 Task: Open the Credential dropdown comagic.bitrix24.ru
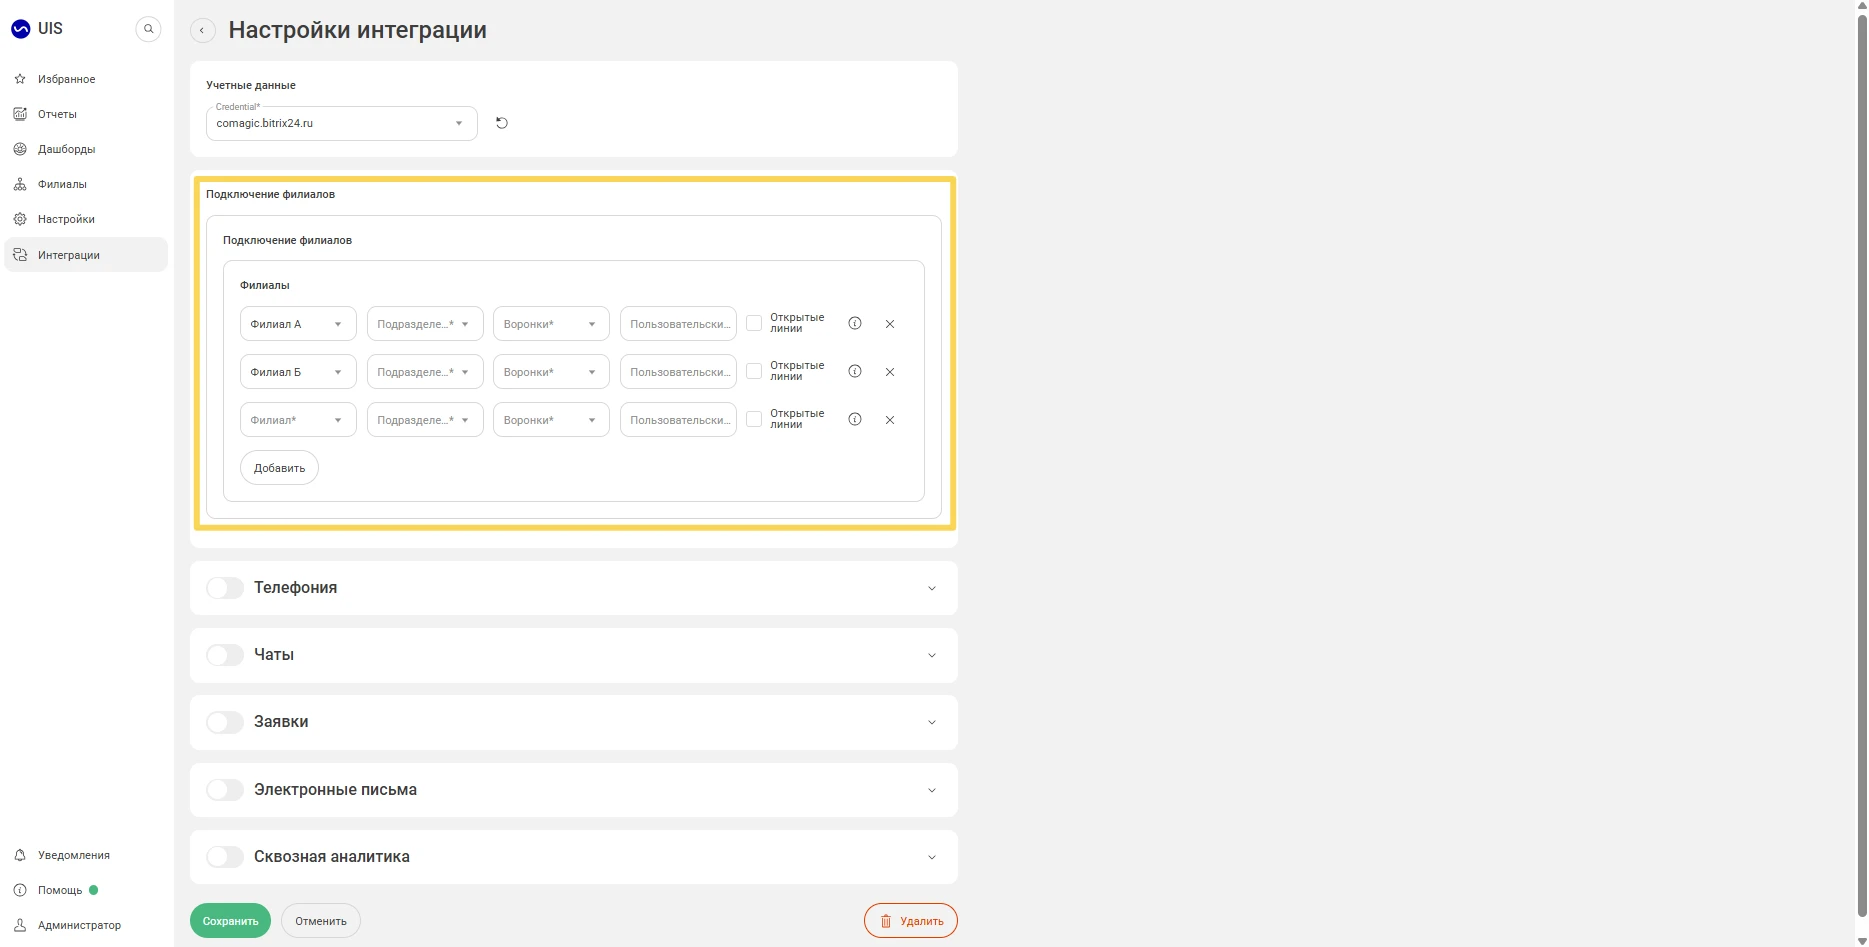(x=342, y=123)
